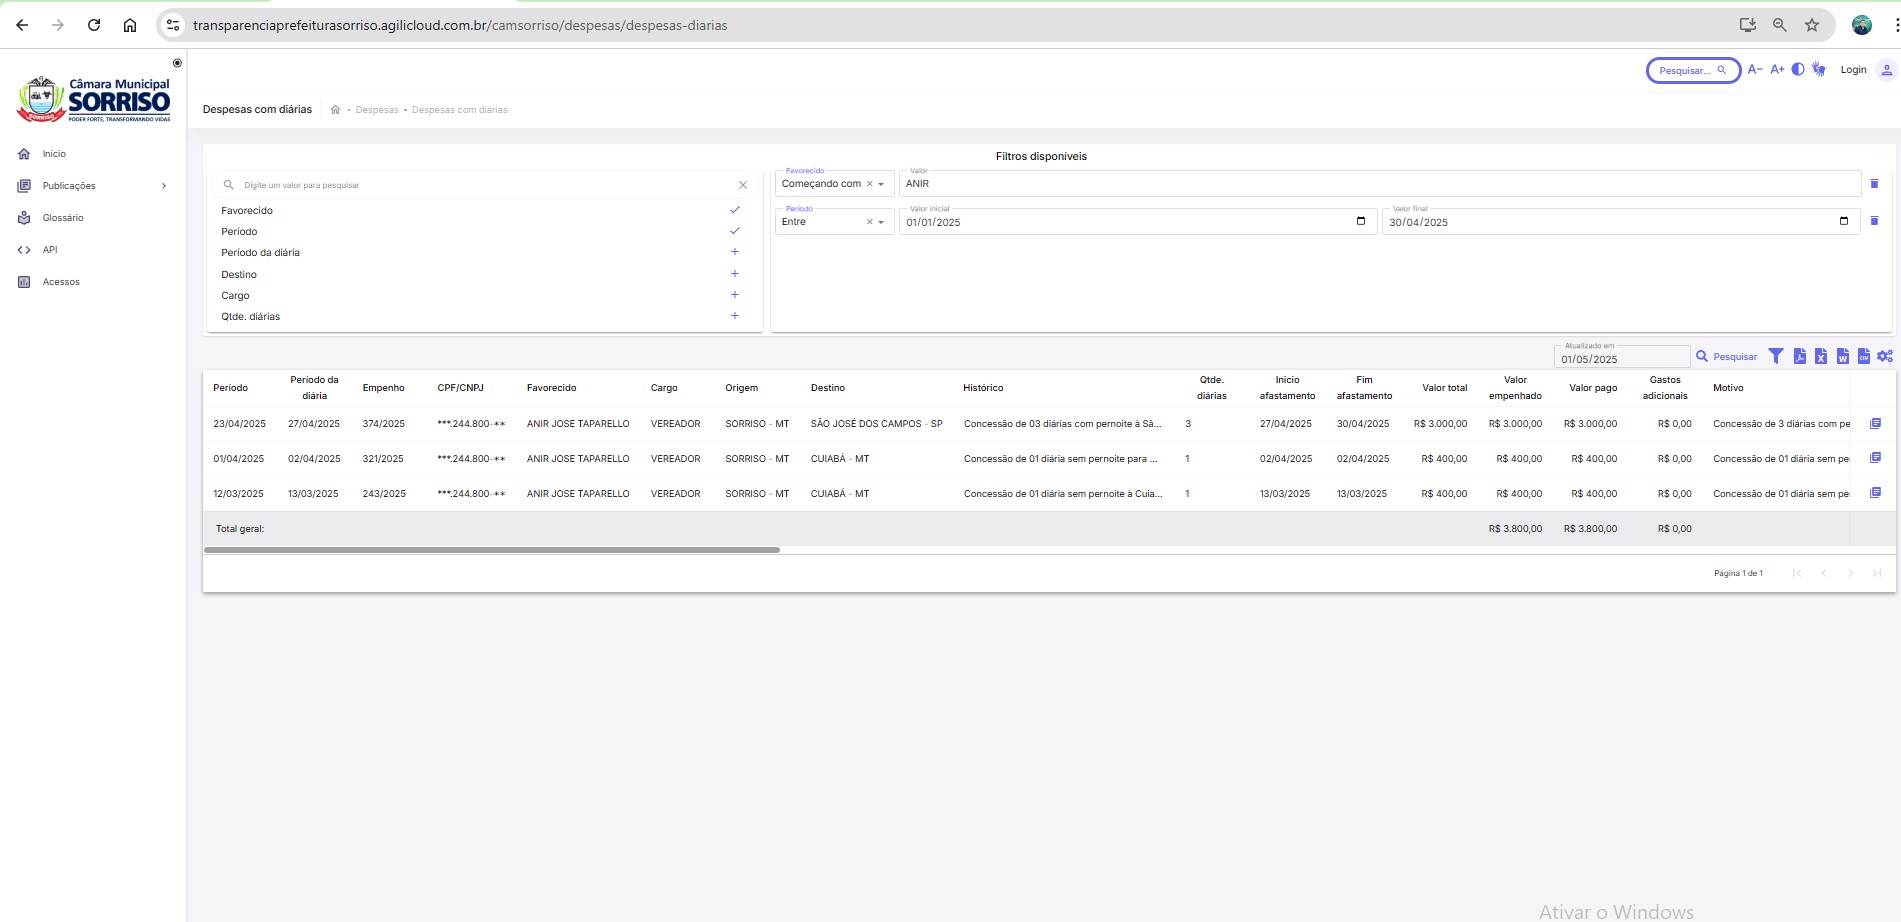Export the table as Word document

(x=1842, y=356)
